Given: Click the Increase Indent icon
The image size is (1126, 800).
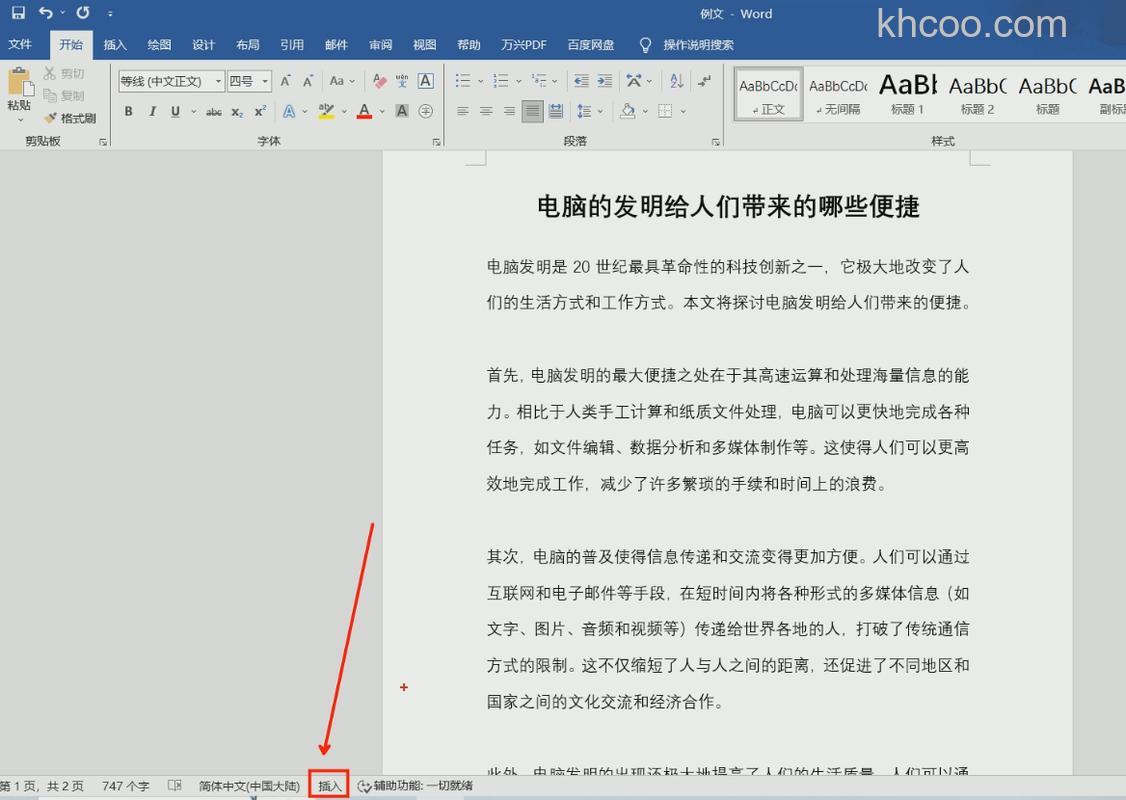Looking at the screenshot, I should click(604, 81).
